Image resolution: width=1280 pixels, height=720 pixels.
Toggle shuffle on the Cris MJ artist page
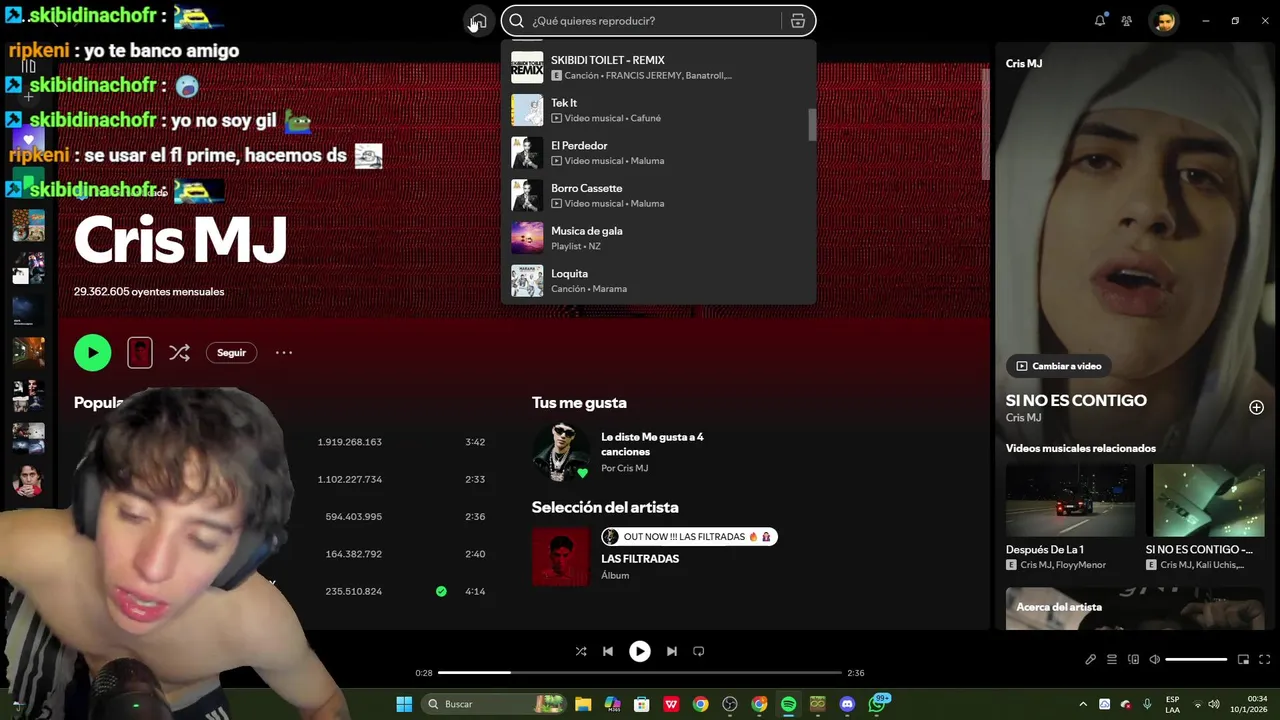click(179, 352)
